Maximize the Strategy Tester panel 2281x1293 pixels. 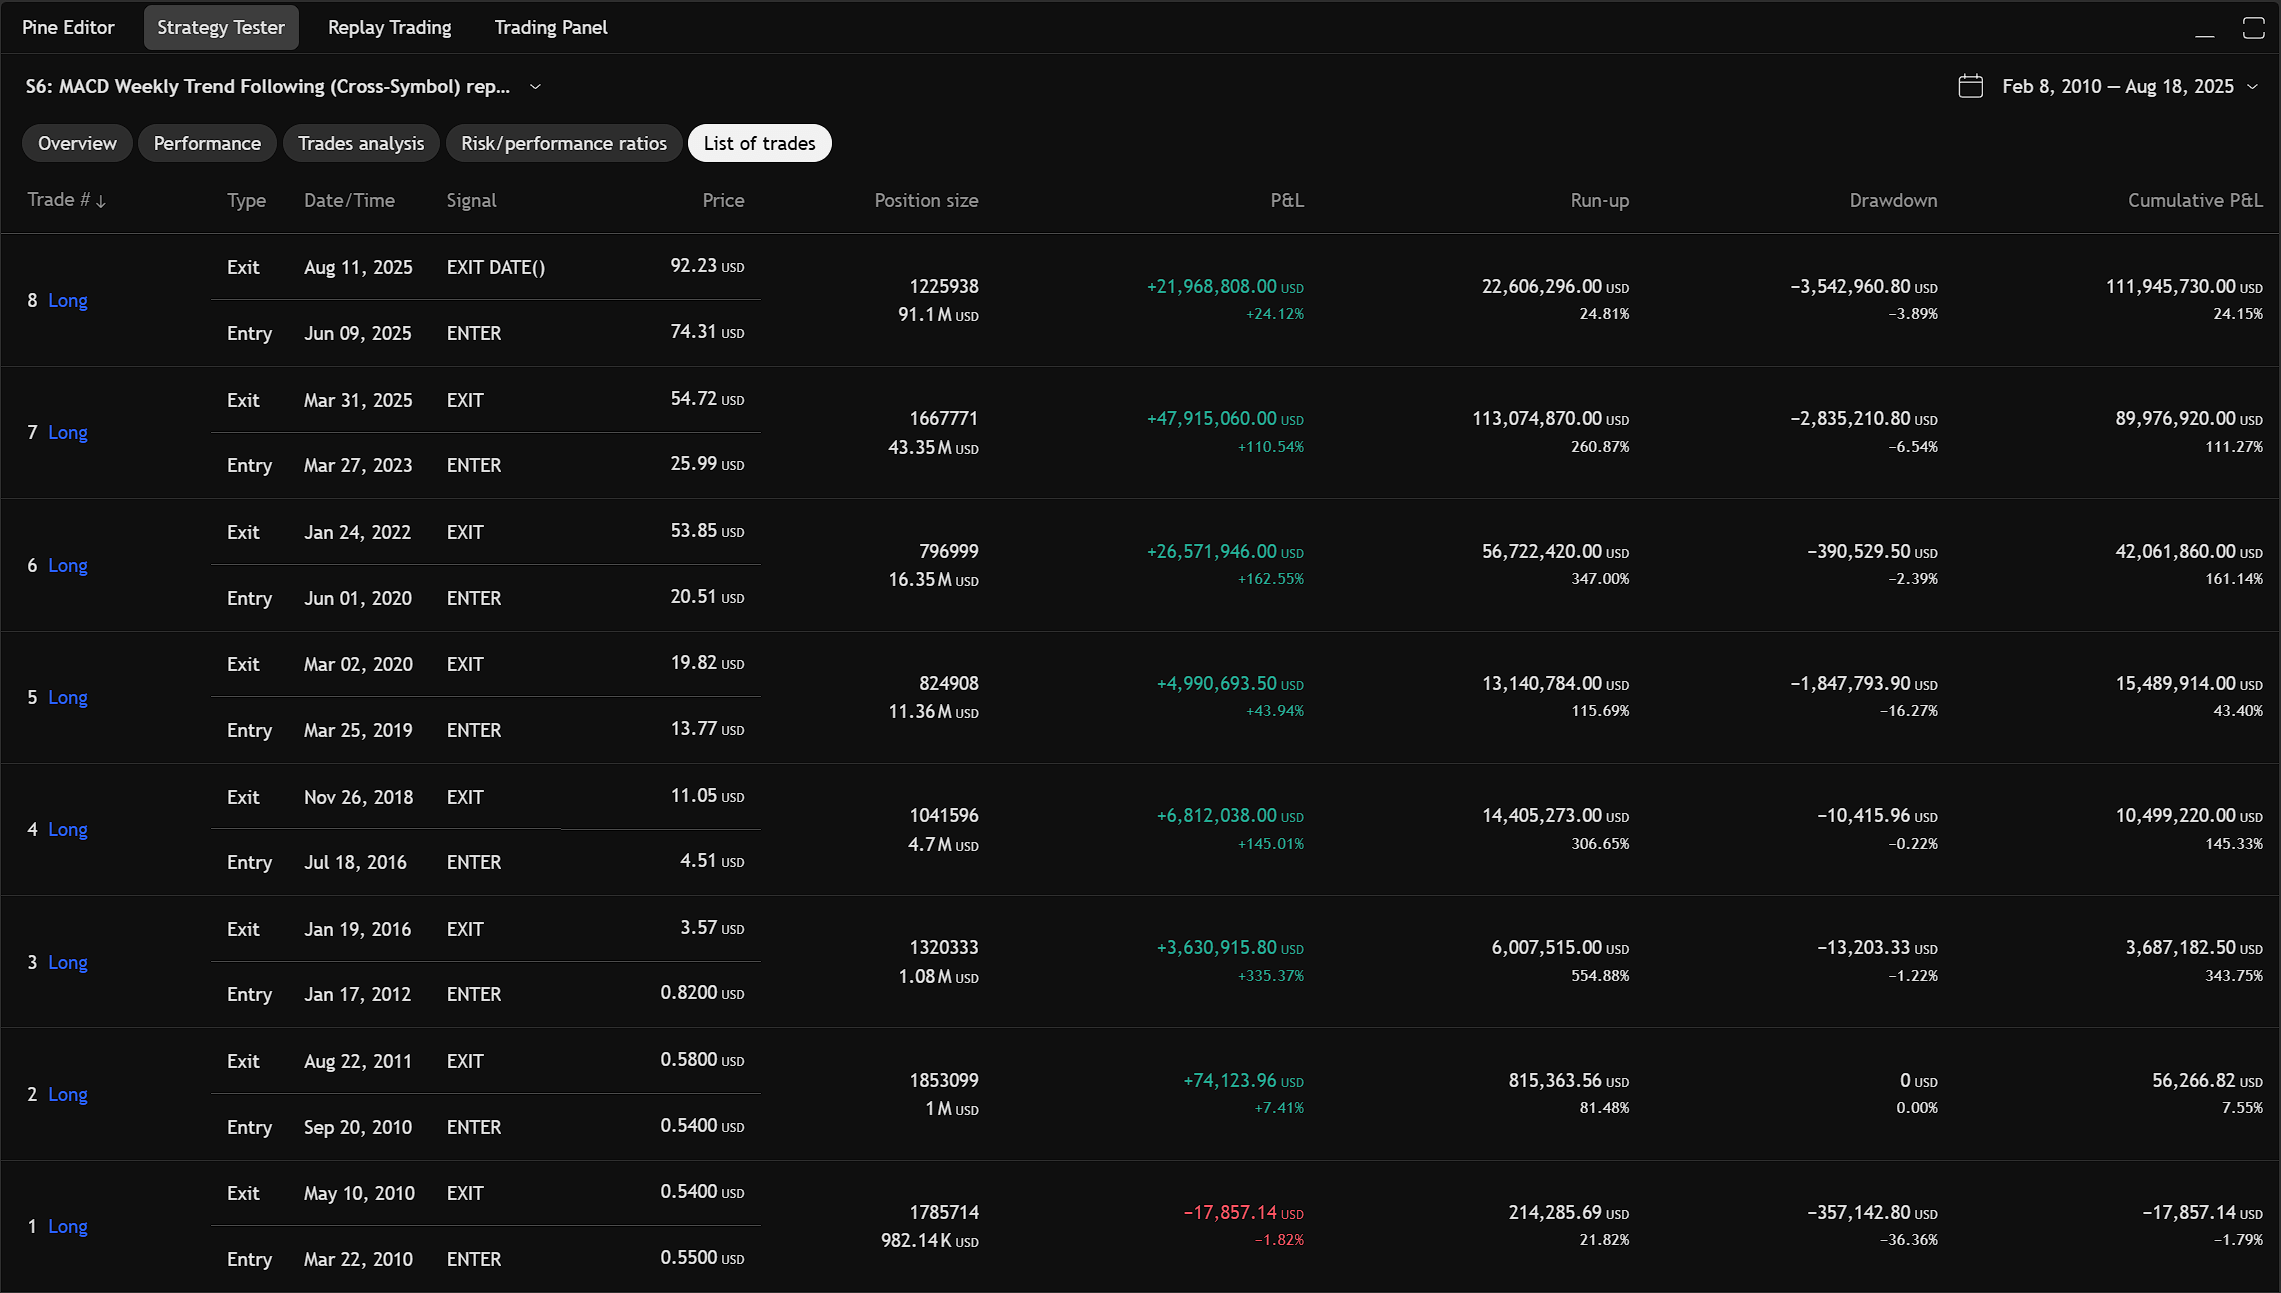pos(2253,28)
